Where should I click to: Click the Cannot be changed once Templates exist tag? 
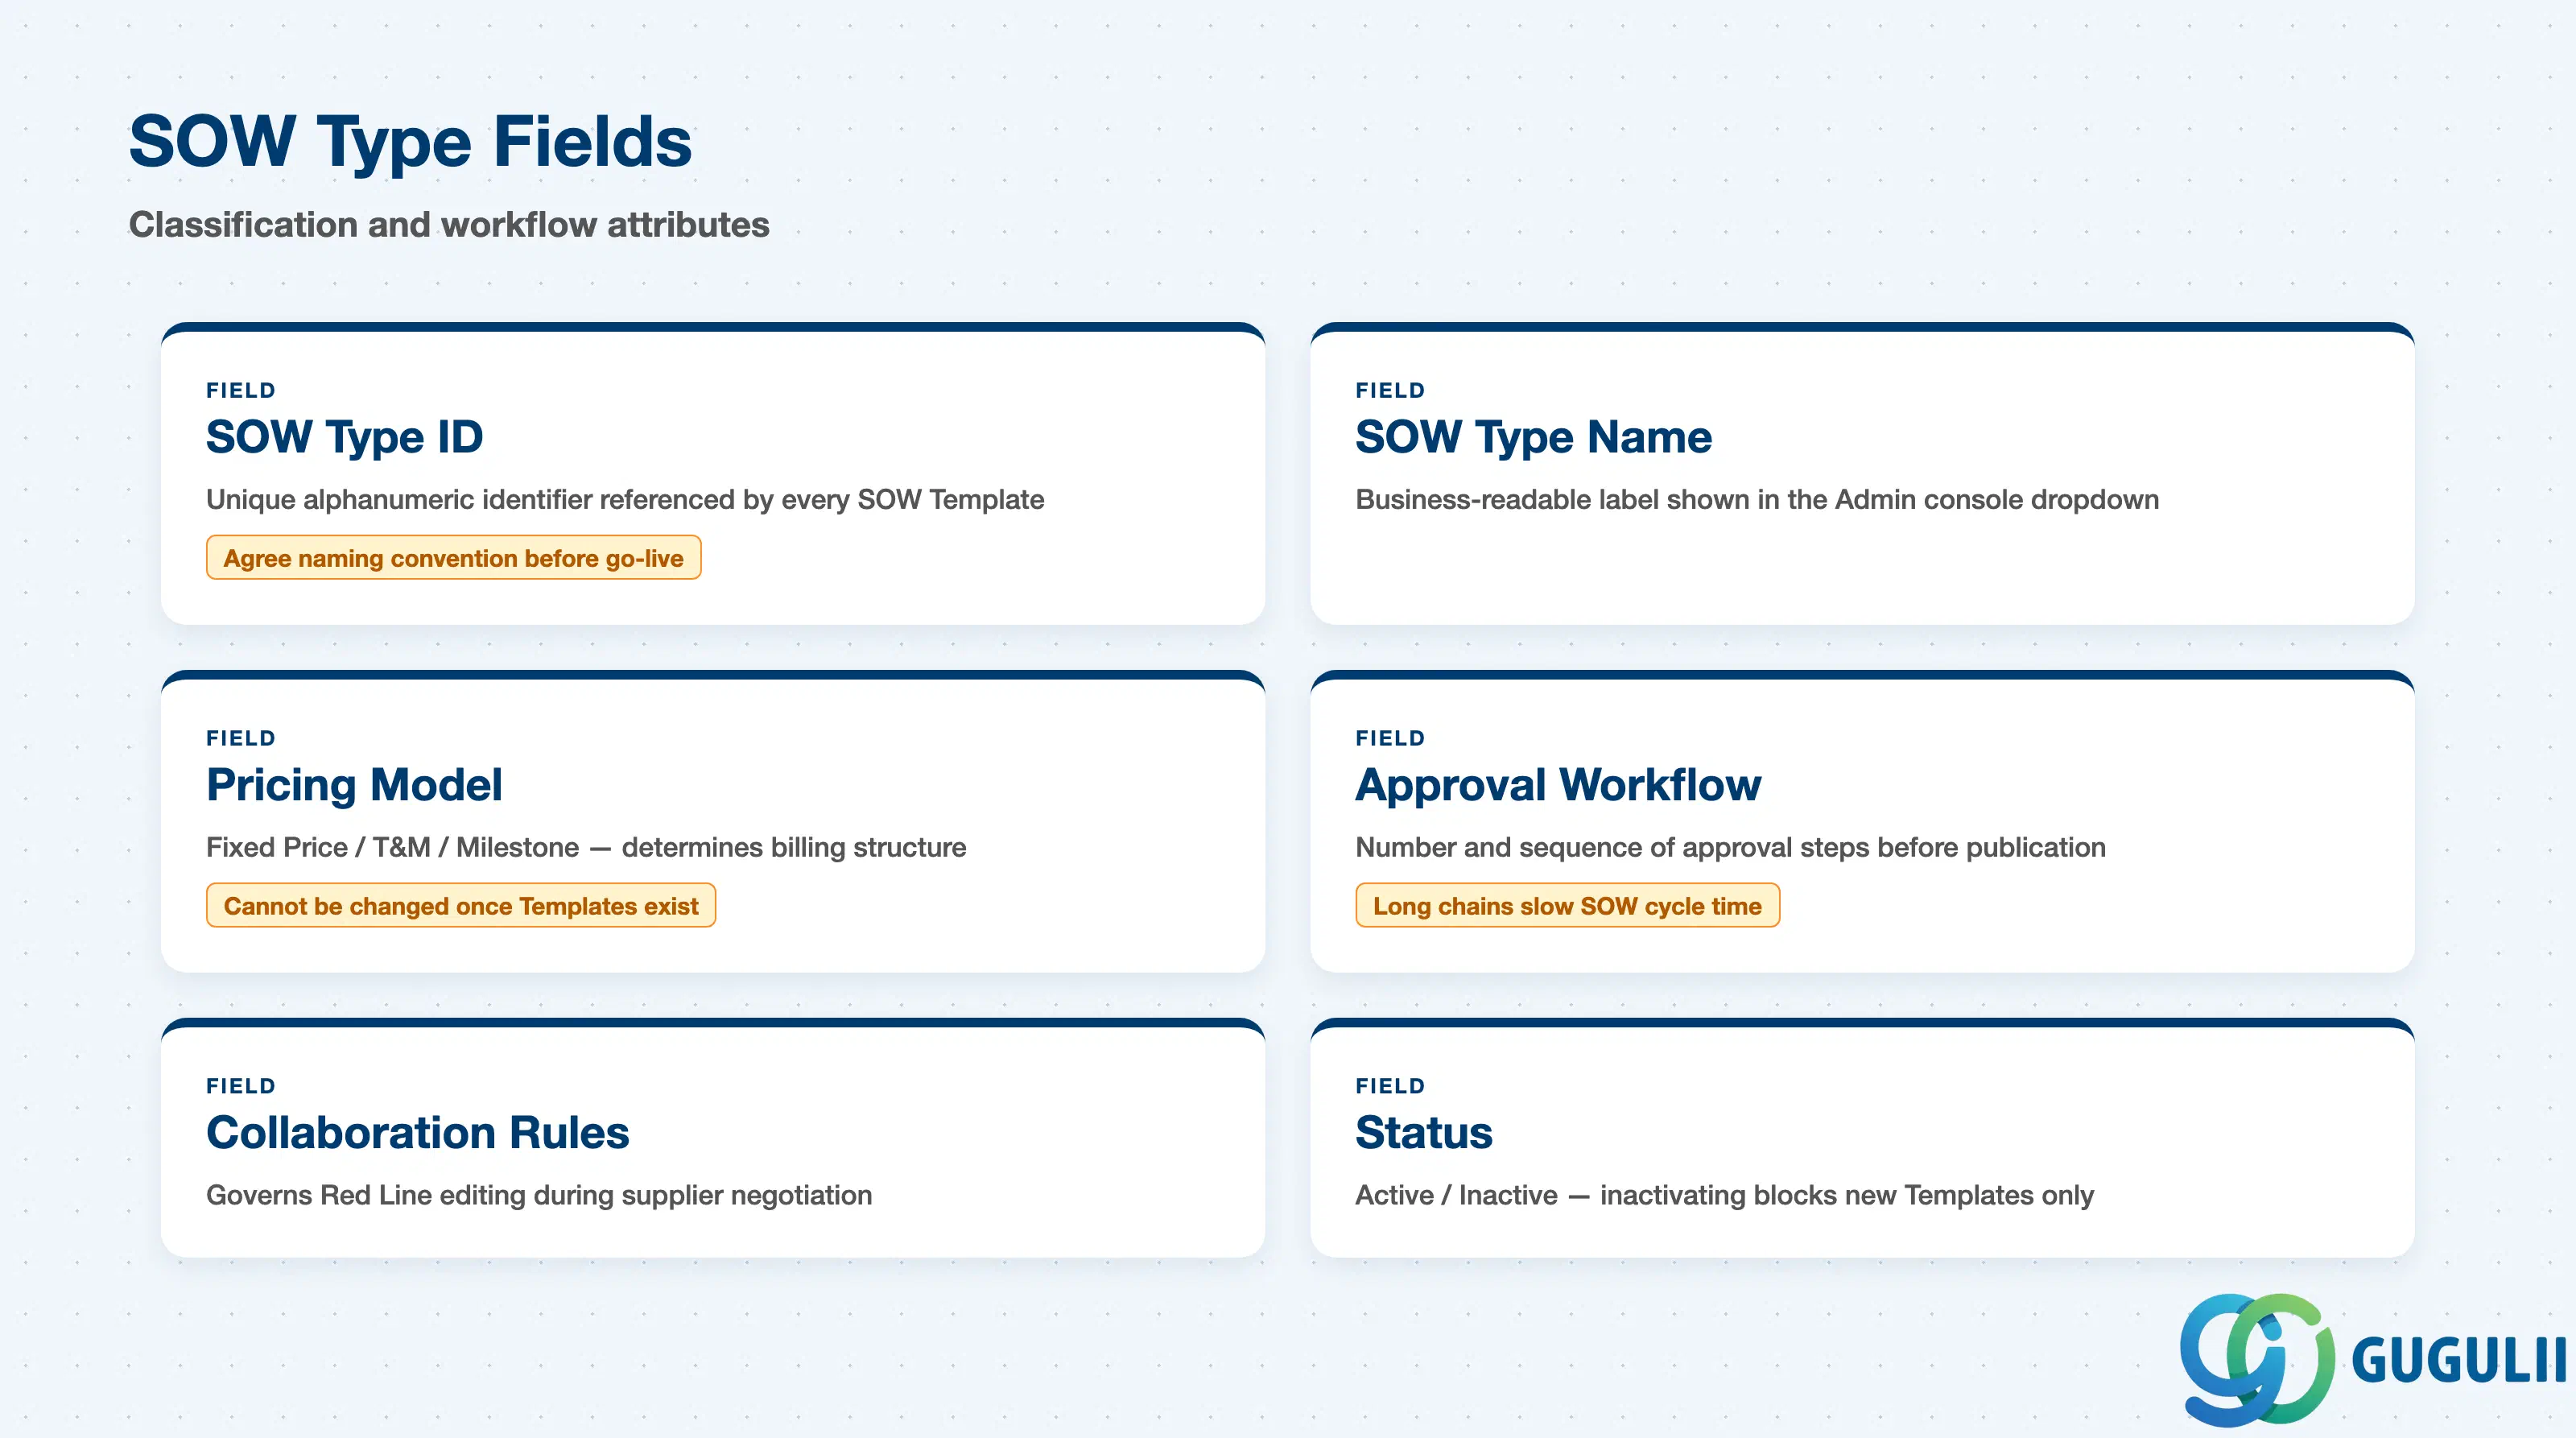pyautogui.click(x=461, y=906)
